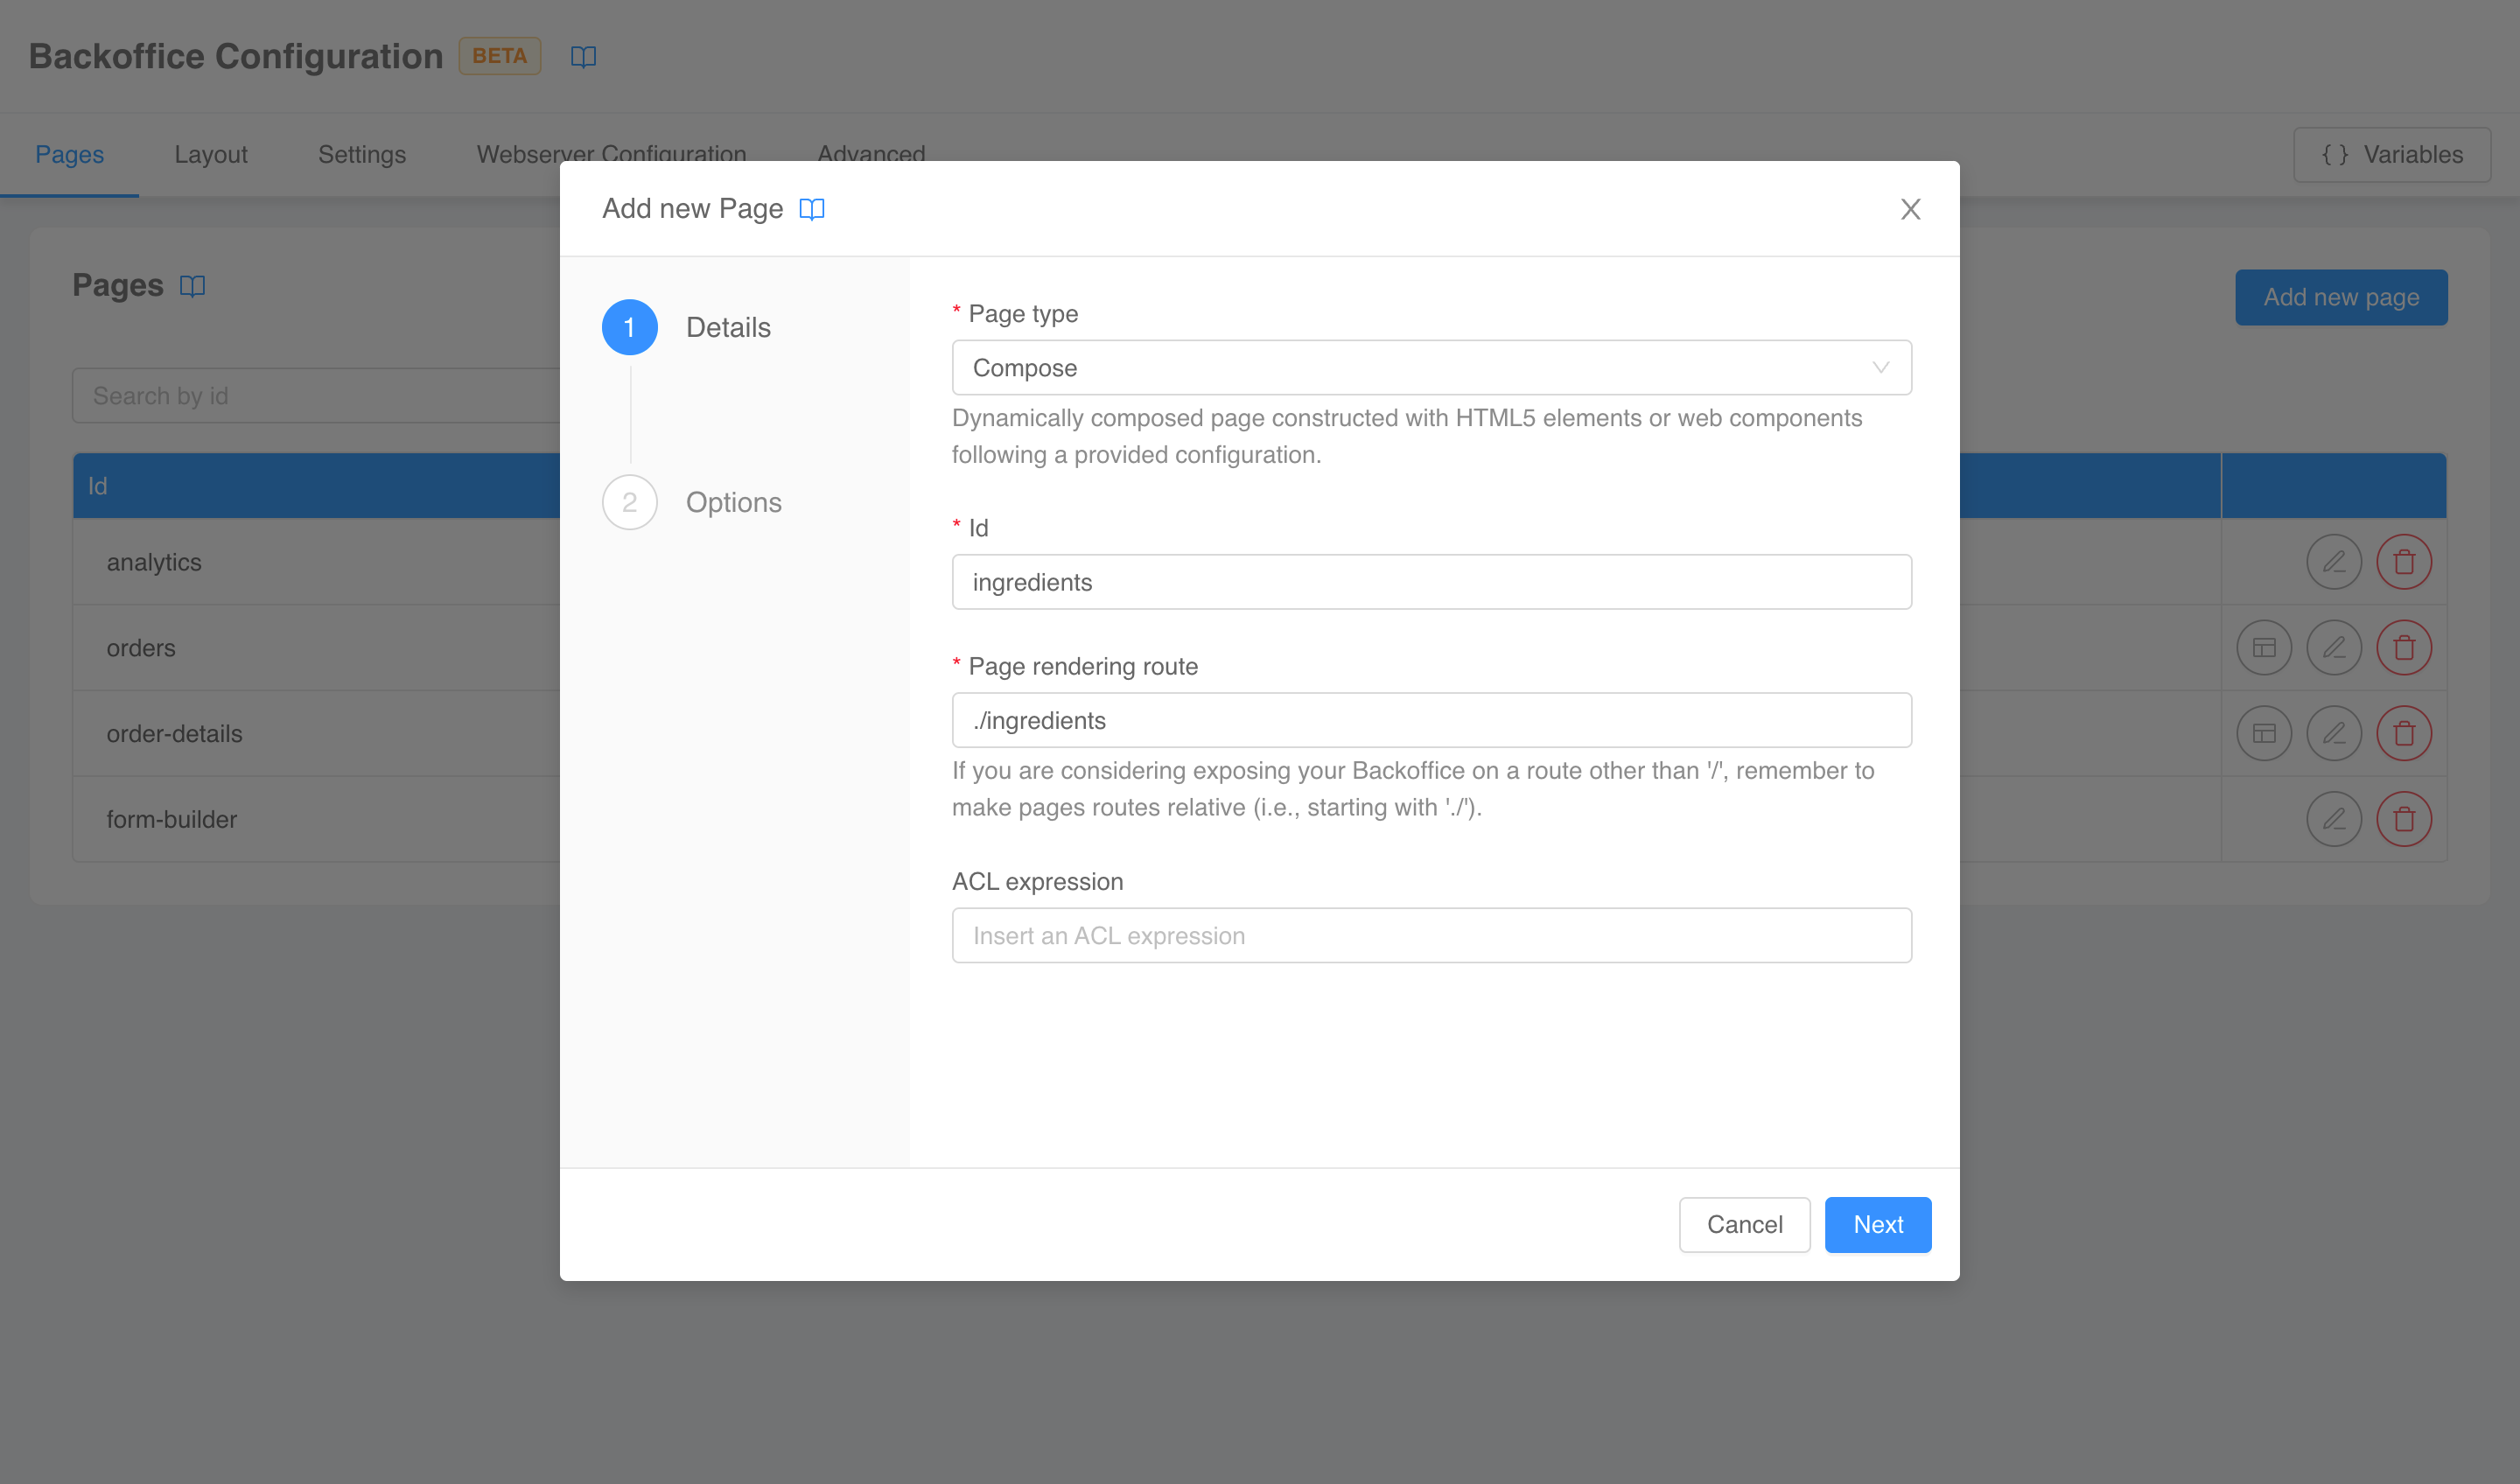
Task: Switch to the Layout tab
Action: pos(211,154)
